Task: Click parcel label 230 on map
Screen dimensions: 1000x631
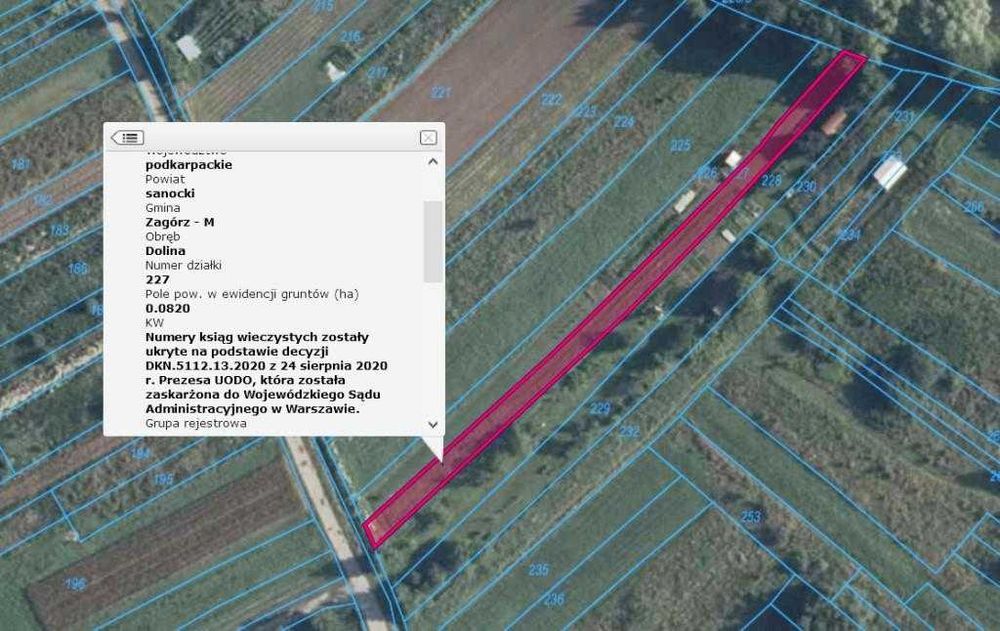Action: point(805,186)
